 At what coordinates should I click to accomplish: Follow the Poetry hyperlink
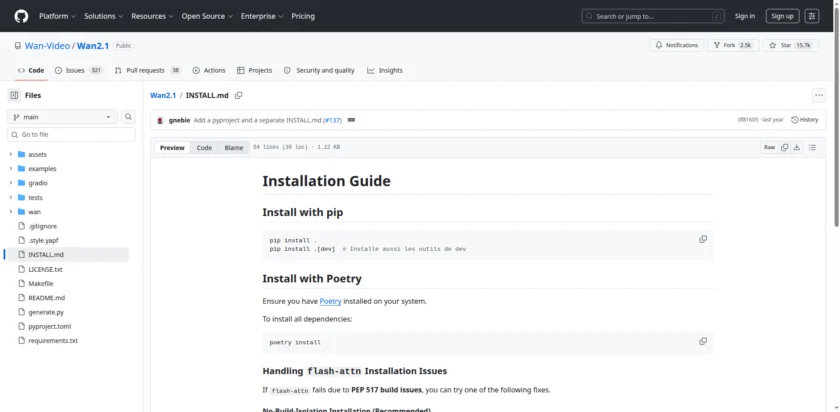[x=331, y=301]
